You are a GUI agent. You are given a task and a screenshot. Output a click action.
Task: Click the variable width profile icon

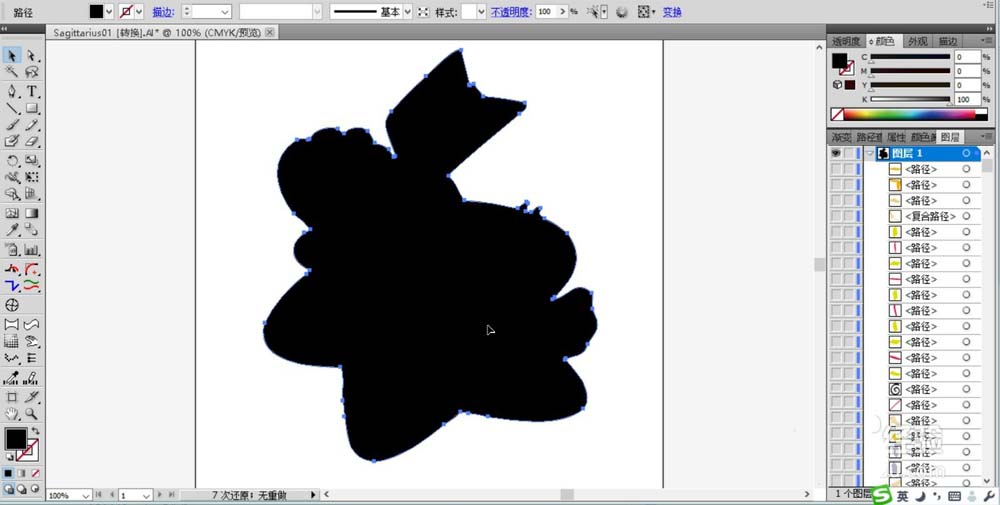[423, 11]
